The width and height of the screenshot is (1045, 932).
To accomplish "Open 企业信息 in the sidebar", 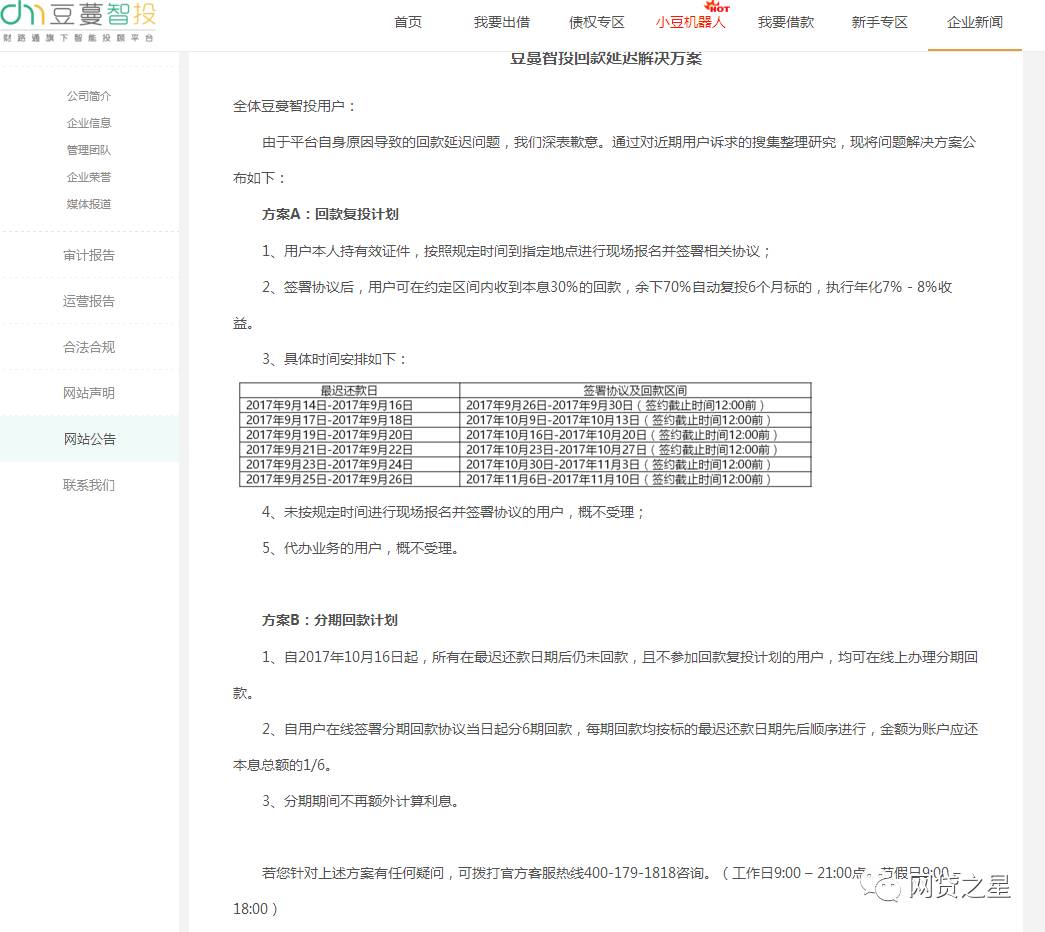I will 89,123.
